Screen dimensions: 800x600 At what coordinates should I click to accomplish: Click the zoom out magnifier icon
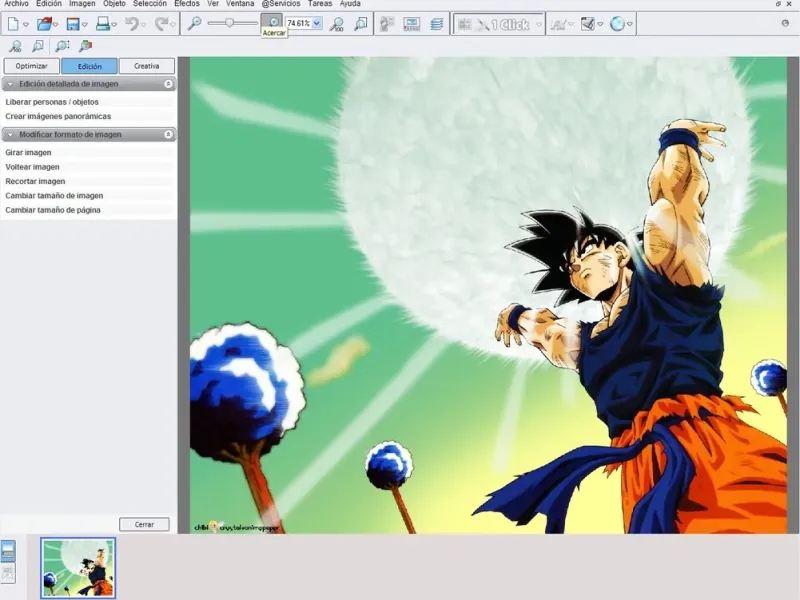[x=194, y=22]
